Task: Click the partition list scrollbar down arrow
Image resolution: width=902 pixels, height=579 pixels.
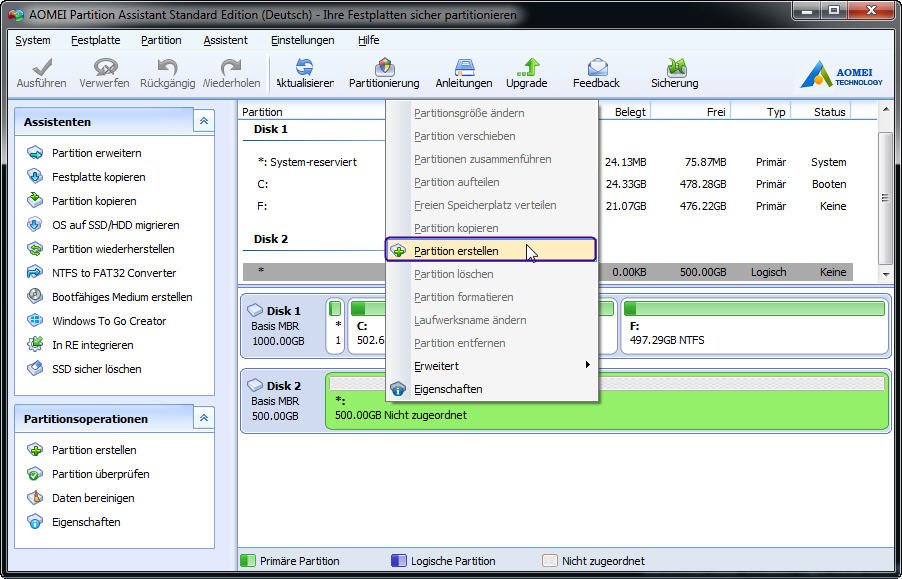Action: tap(886, 275)
